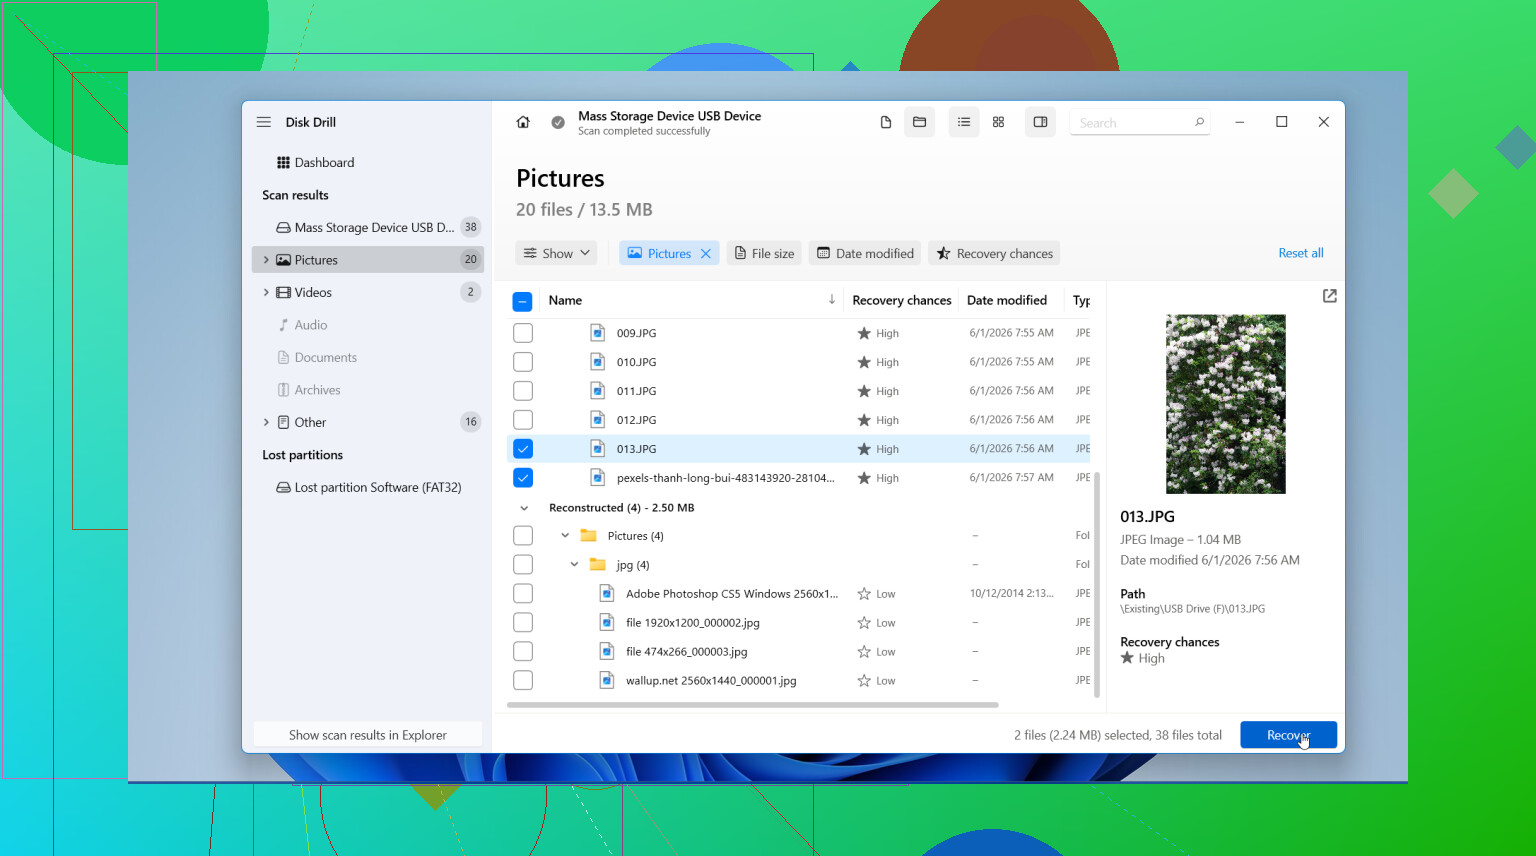Viewport: 1536px width, 856px height.
Task: Expand Pictures category in sidebar
Action: tap(266, 260)
